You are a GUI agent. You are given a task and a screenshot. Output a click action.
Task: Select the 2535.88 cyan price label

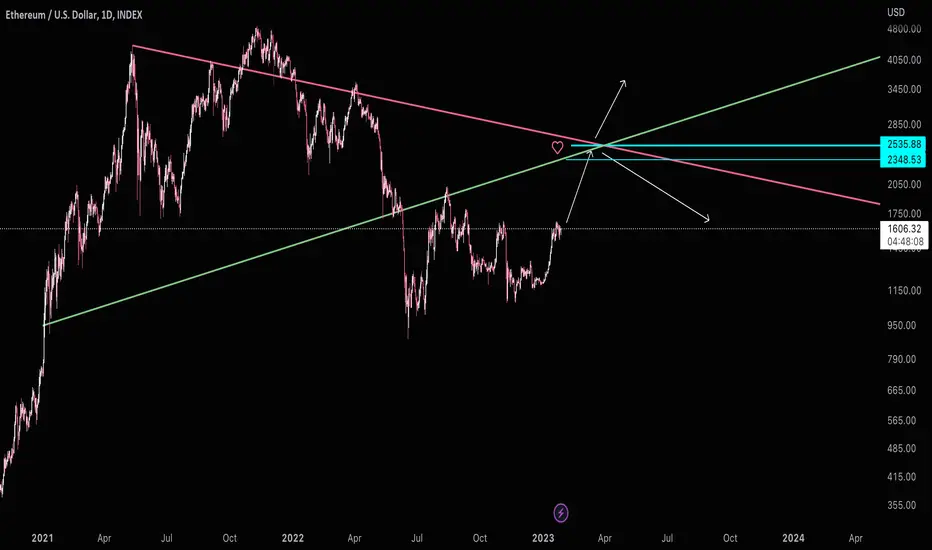click(x=903, y=144)
